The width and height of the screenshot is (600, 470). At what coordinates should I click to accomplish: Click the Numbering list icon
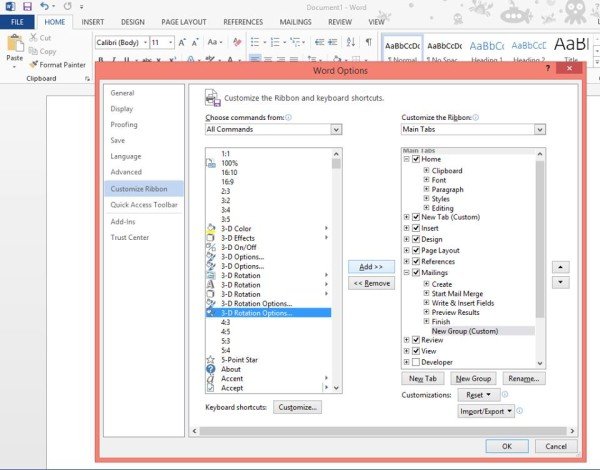click(275, 42)
